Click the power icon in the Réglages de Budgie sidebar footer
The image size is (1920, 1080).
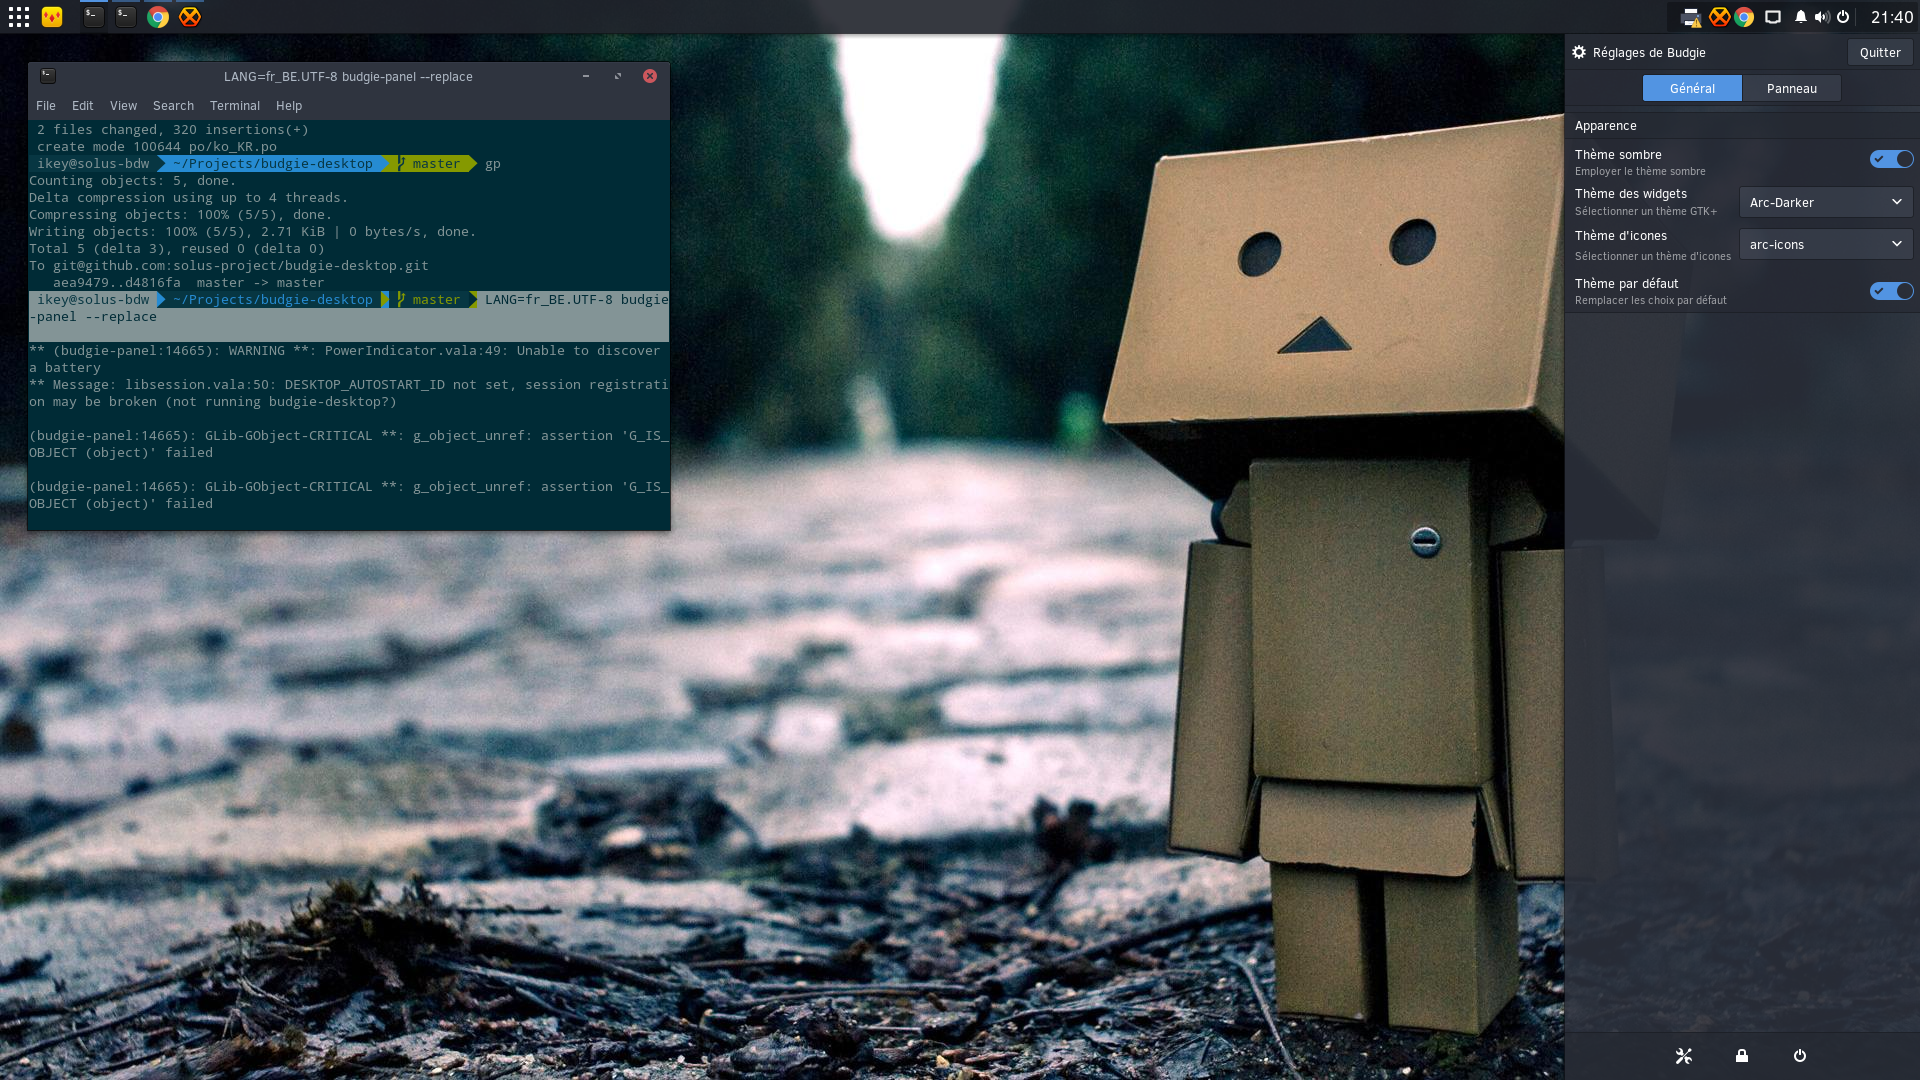tap(1800, 1056)
